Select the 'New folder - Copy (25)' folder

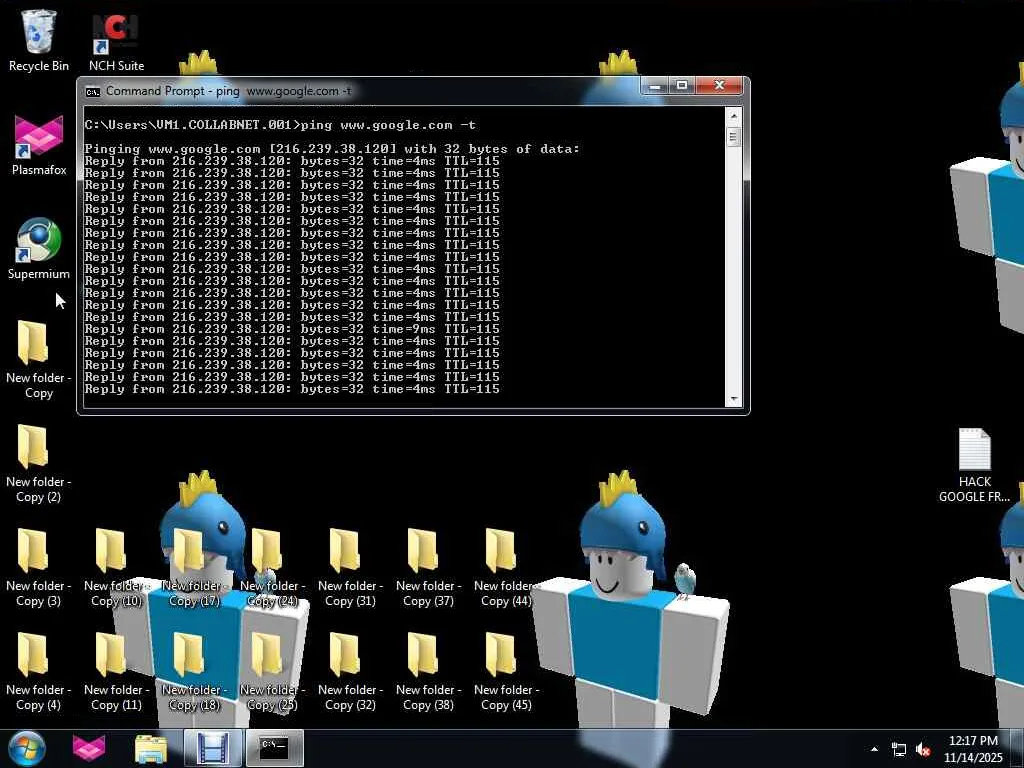(272, 672)
